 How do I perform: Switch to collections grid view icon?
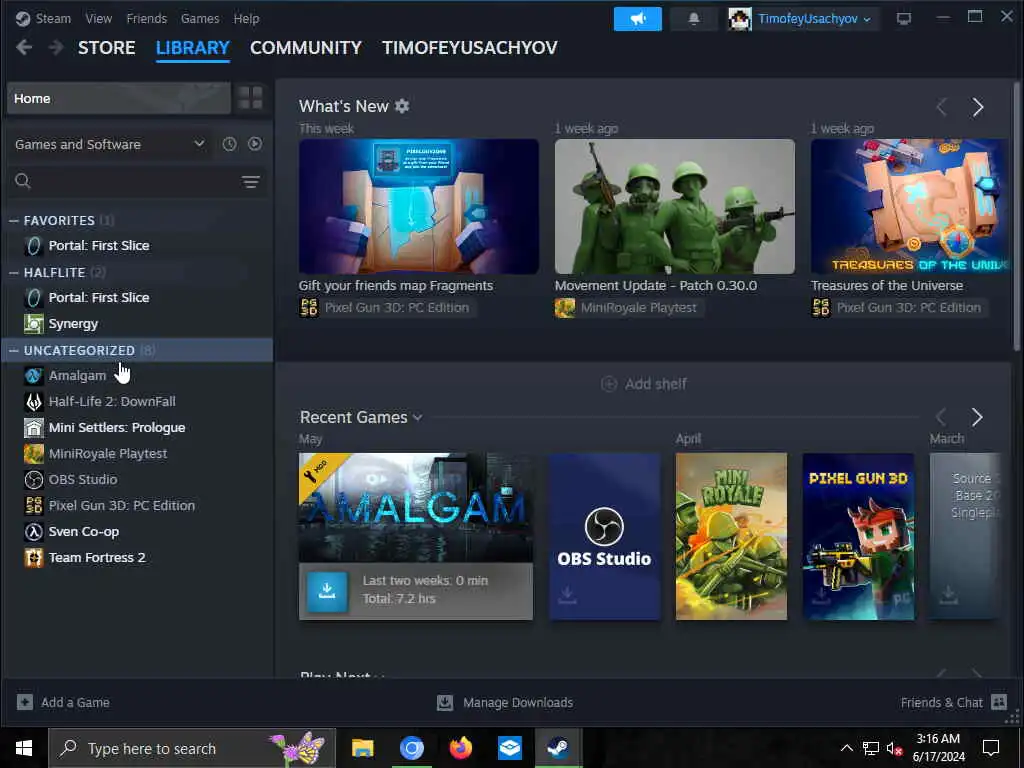click(x=250, y=98)
